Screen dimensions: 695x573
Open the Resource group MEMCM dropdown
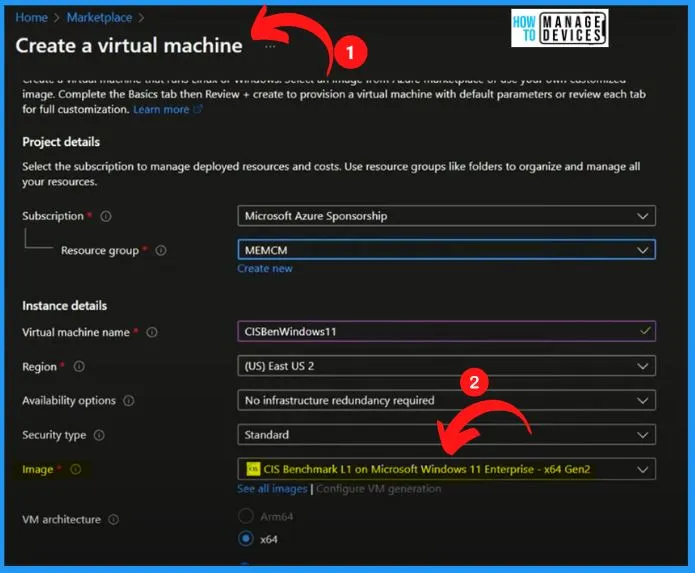coord(446,250)
